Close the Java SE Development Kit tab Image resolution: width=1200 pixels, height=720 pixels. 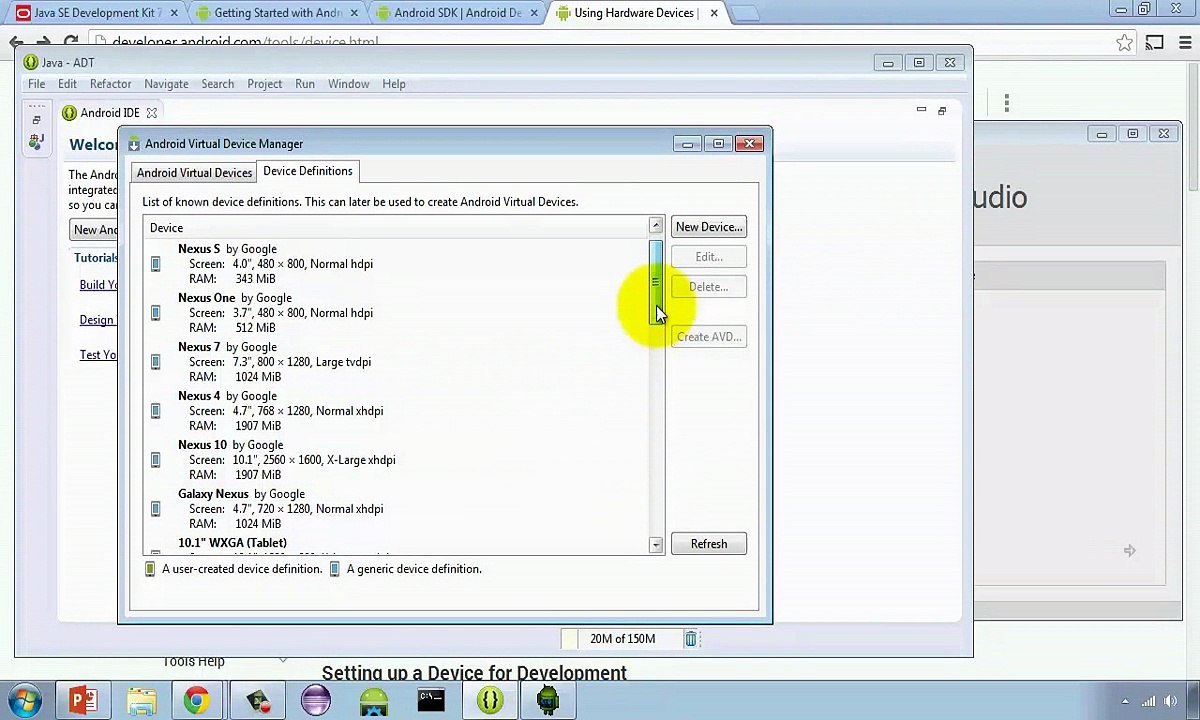(173, 13)
